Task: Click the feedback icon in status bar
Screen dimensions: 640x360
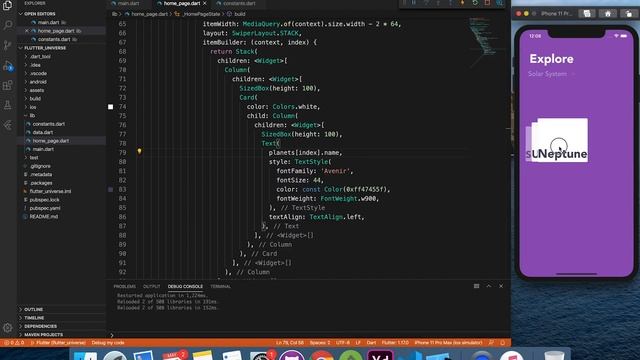Action: 491,342
